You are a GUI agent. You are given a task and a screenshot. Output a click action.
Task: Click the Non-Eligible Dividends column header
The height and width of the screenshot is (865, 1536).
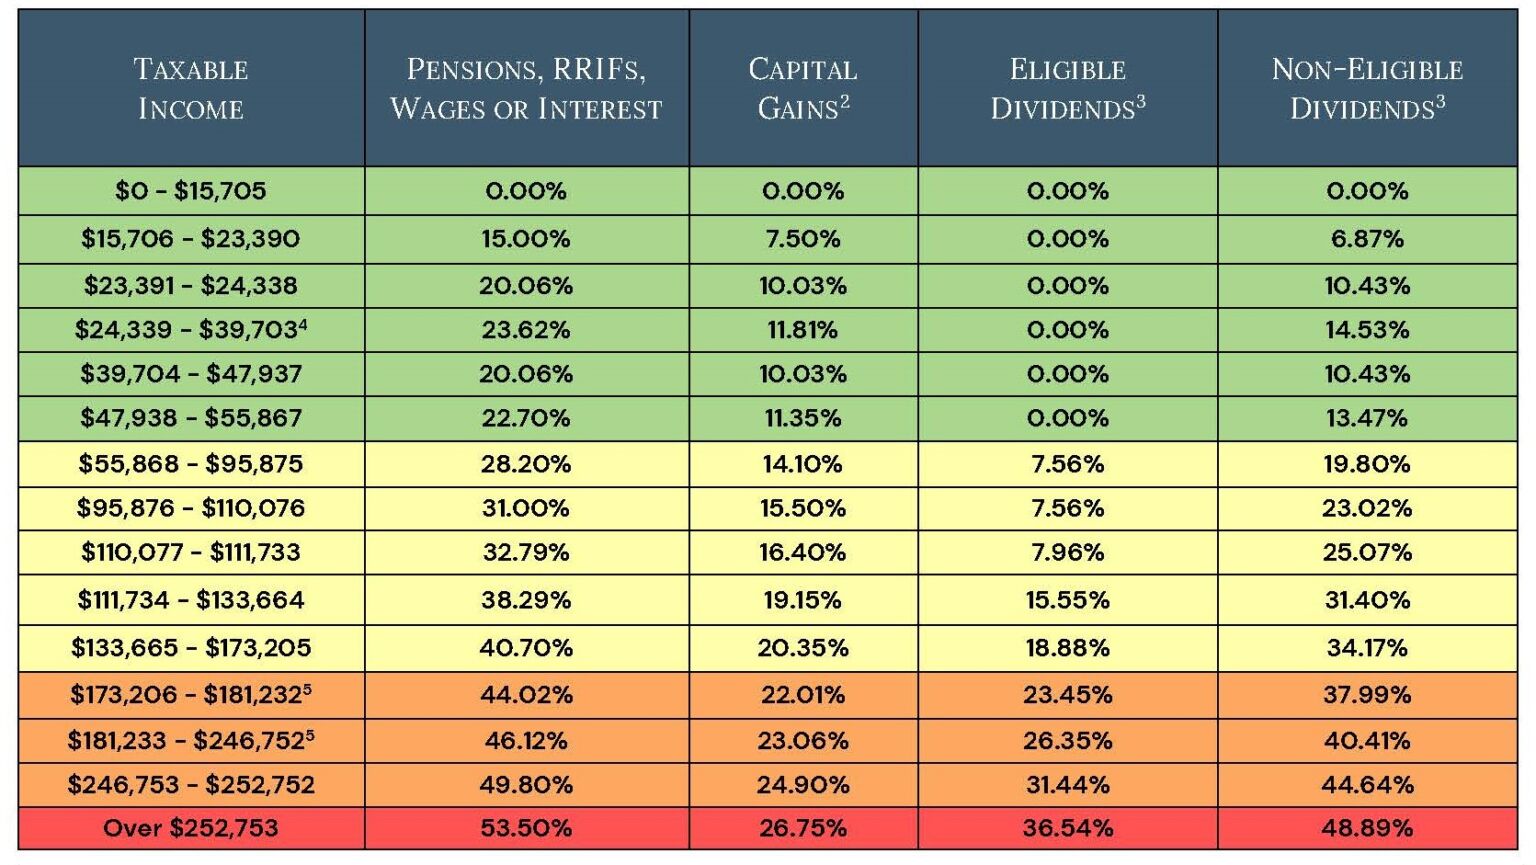[x=1367, y=88]
